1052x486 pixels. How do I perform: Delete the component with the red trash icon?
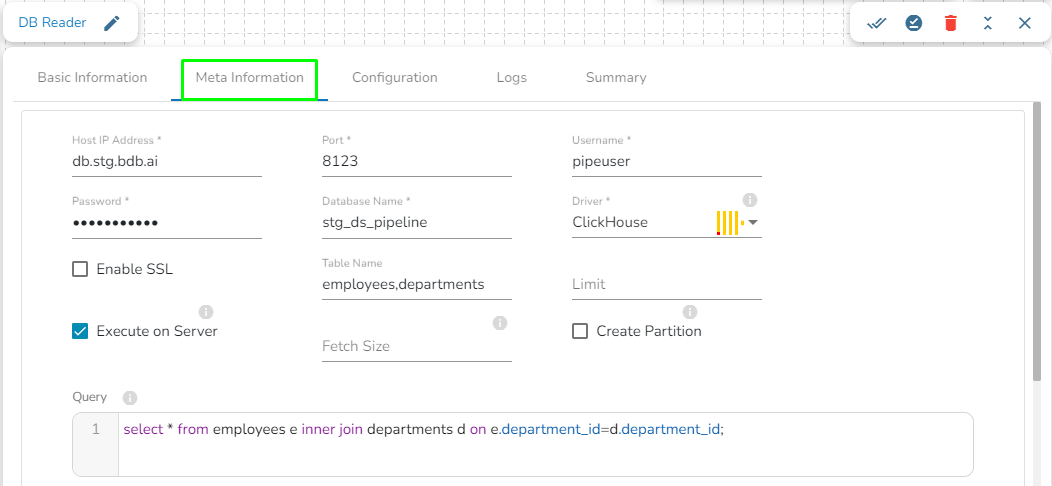tap(951, 23)
